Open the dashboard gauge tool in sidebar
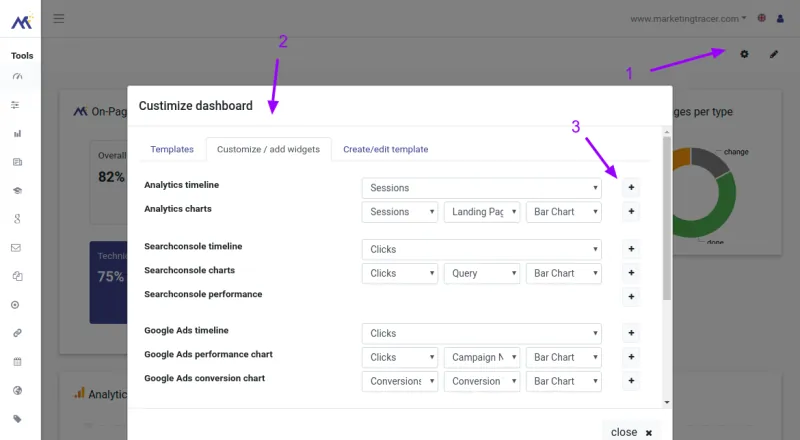The width and height of the screenshot is (800, 440). [17, 77]
